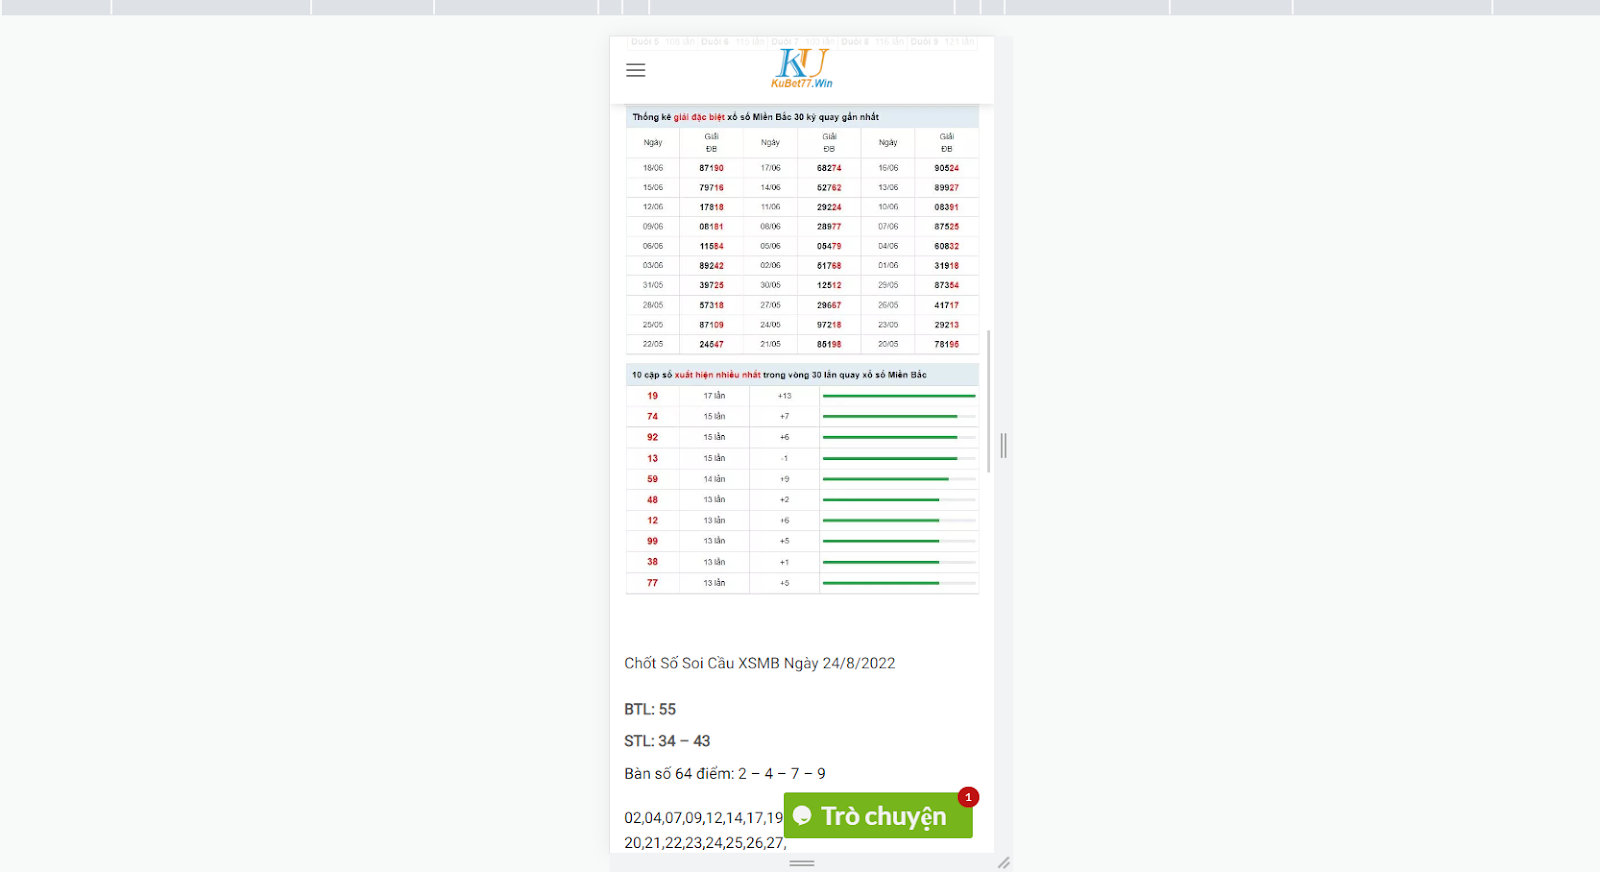Click the red number pair 74
The width and height of the screenshot is (1600, 872).
point(652,417)
